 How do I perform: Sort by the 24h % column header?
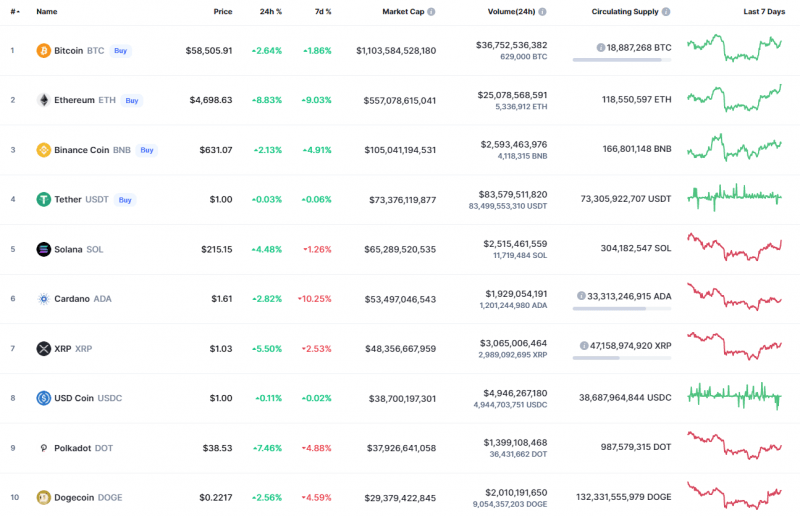pos(270,12)
